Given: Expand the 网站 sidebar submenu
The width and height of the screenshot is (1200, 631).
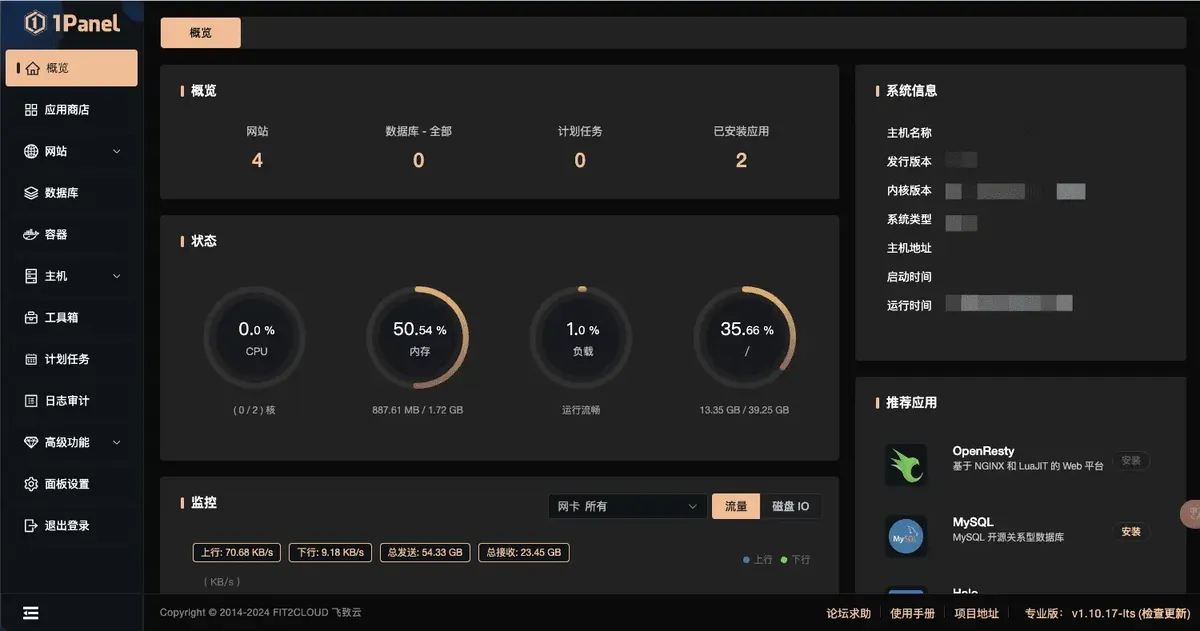Looking at the screenshot, I should tap(116, 152).
